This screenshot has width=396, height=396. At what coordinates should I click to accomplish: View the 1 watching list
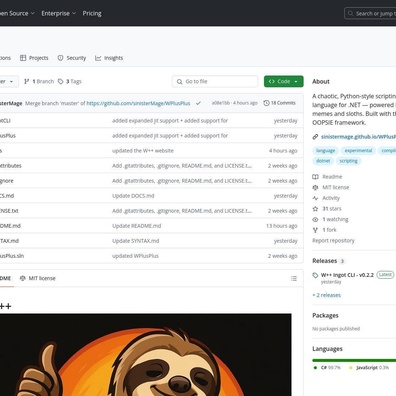(x=335, y=219)
